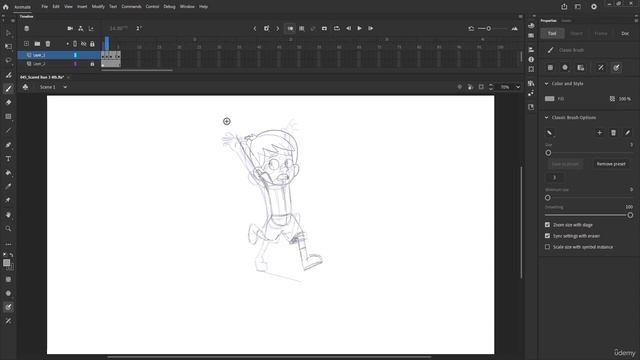The image size is (640, 360).
Task: Click the share/export icon at top right
Action: point(564,7)
